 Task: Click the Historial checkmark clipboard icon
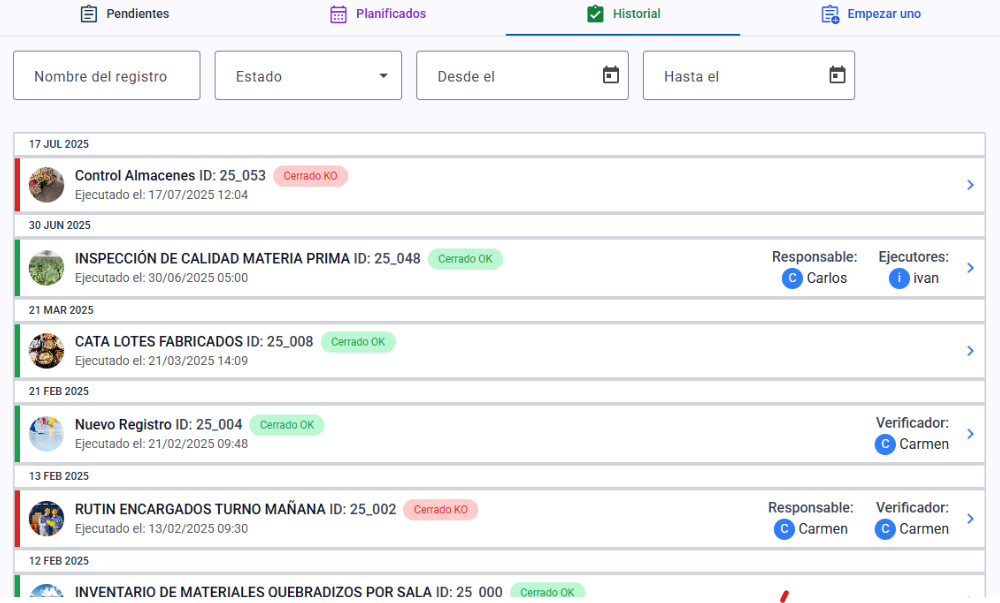pos(595,14)
